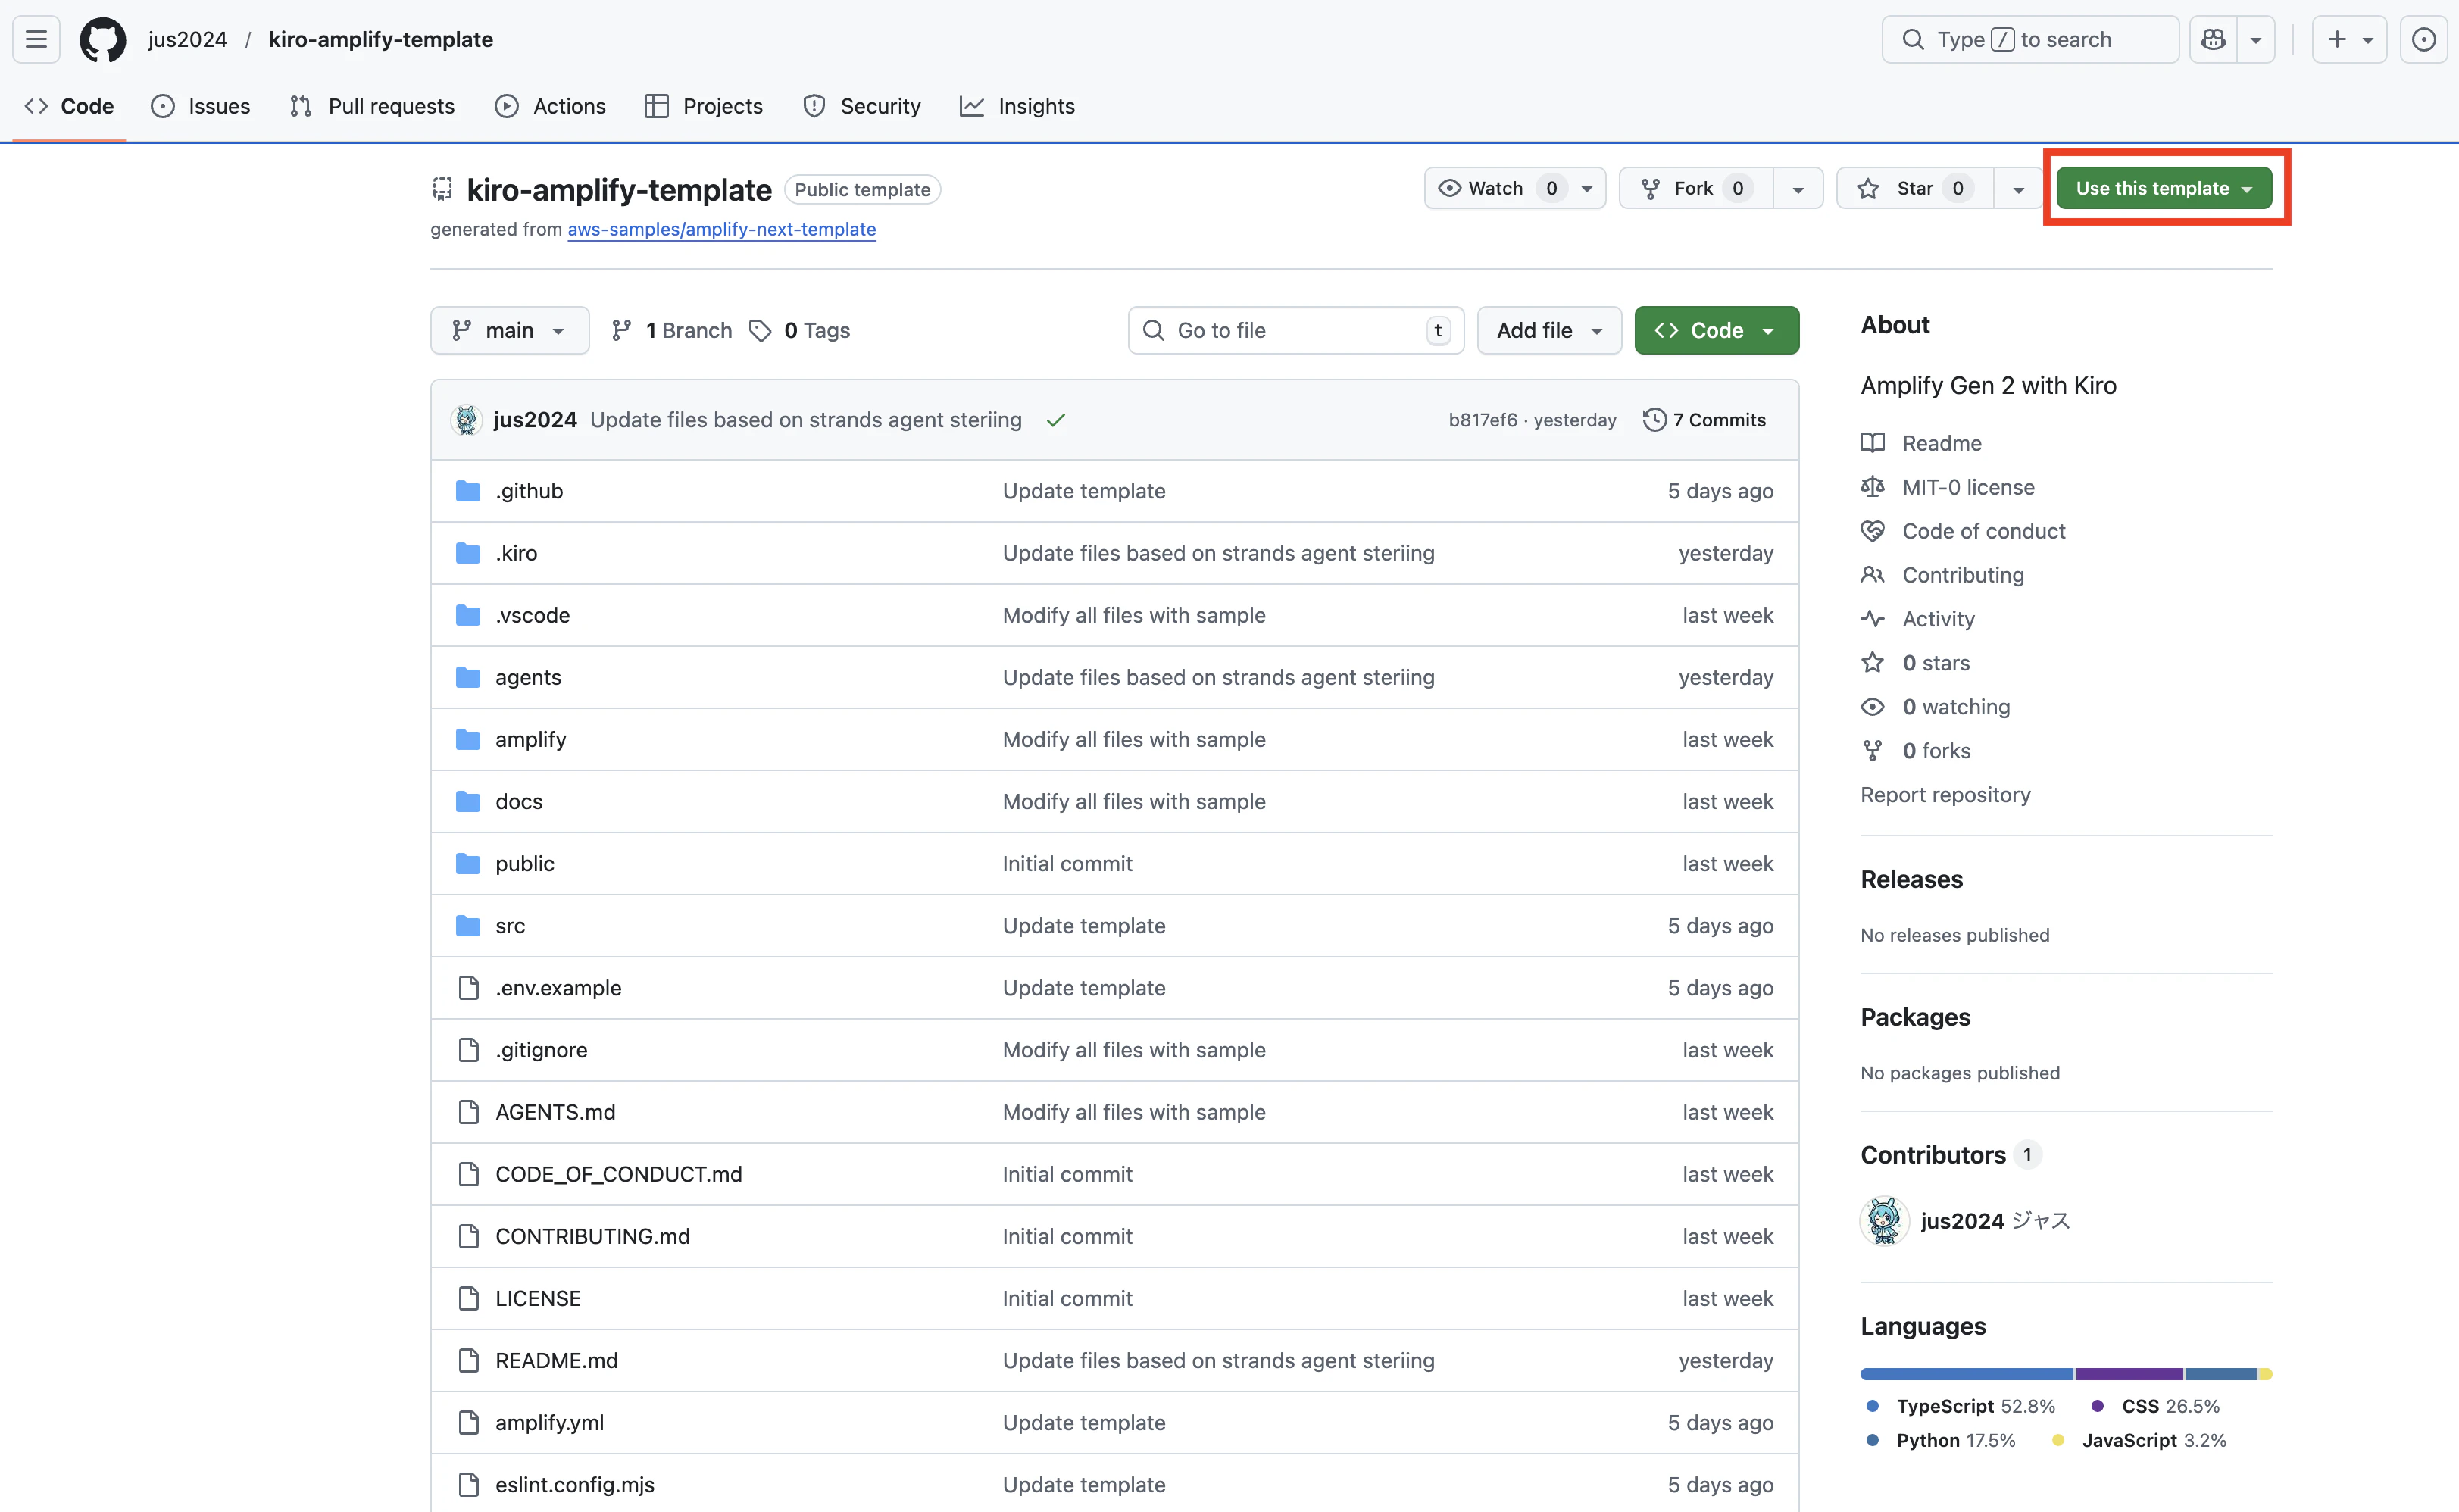Switch to the Issues tab

click(201, 106)
